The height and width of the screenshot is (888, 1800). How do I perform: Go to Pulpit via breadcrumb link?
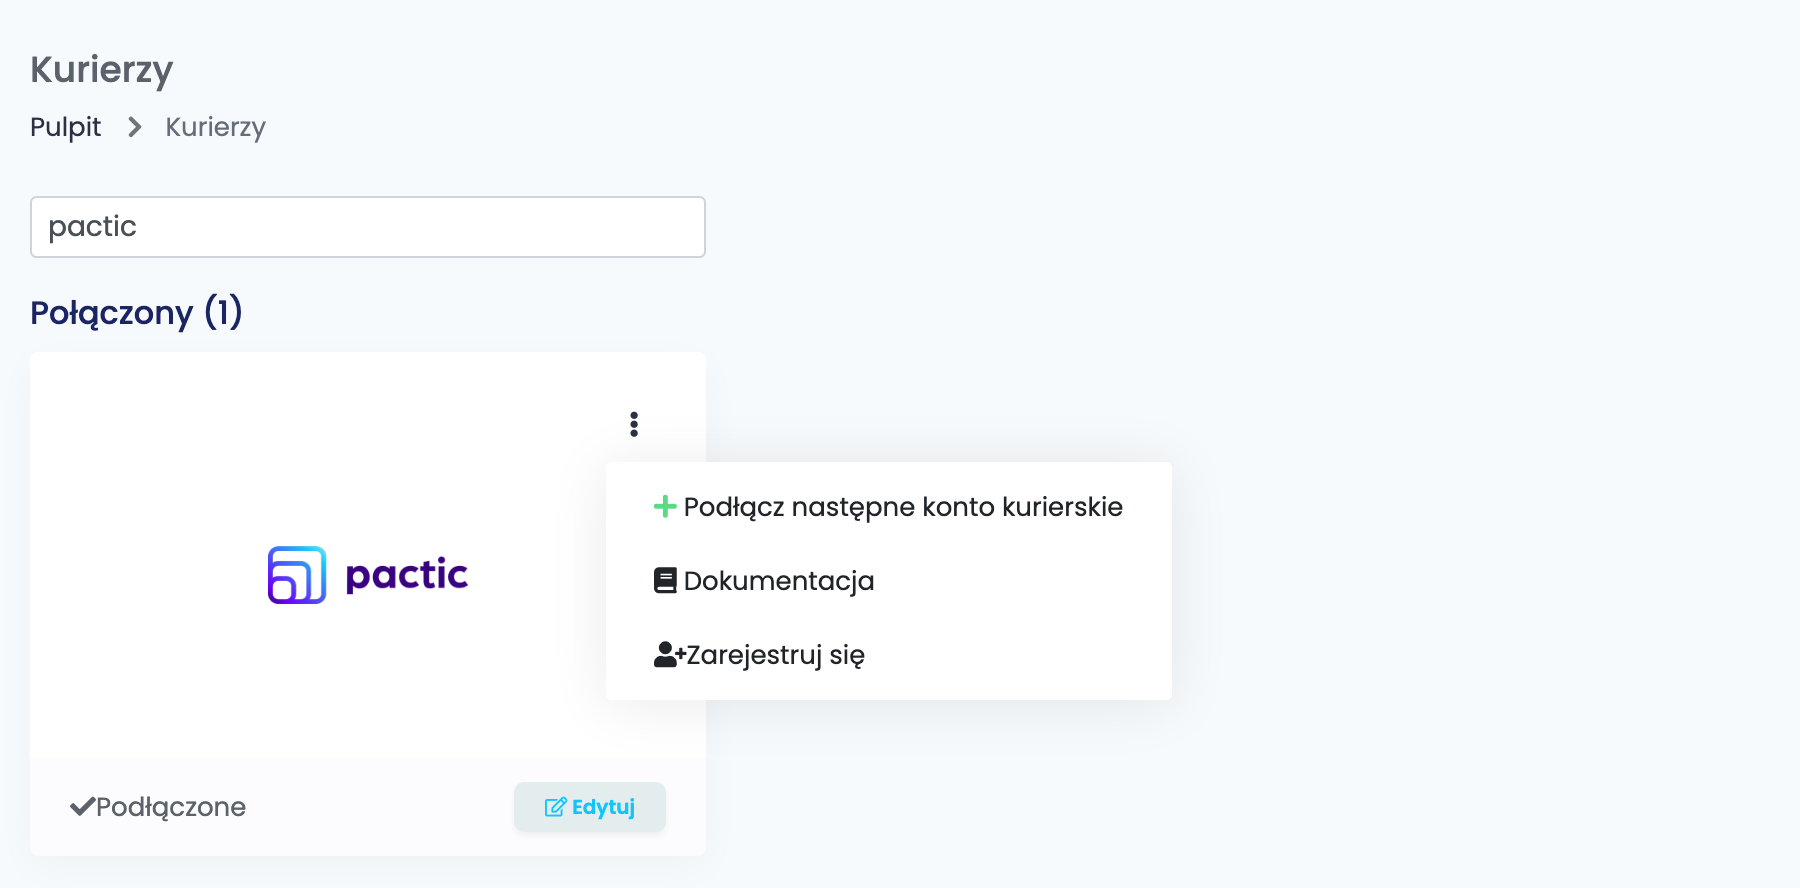(x=66, y=127)
